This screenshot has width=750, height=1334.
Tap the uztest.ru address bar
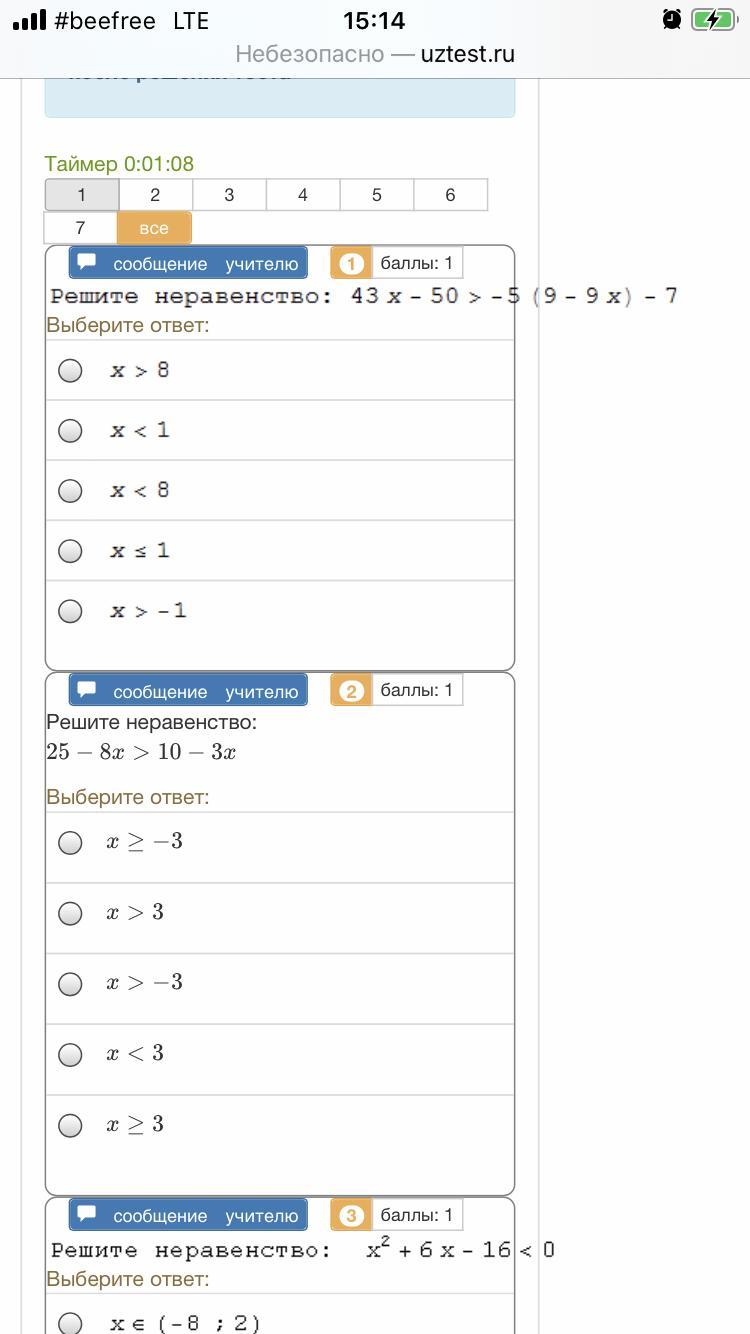(x=375, y=54)
